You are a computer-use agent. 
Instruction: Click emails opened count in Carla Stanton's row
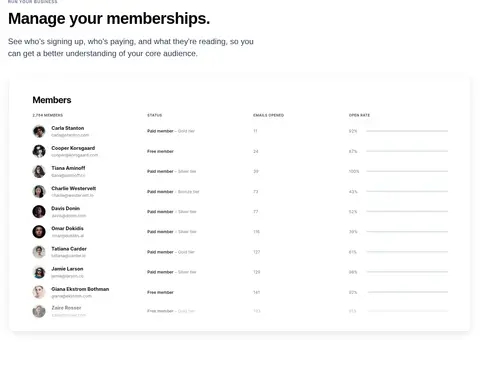255,131
